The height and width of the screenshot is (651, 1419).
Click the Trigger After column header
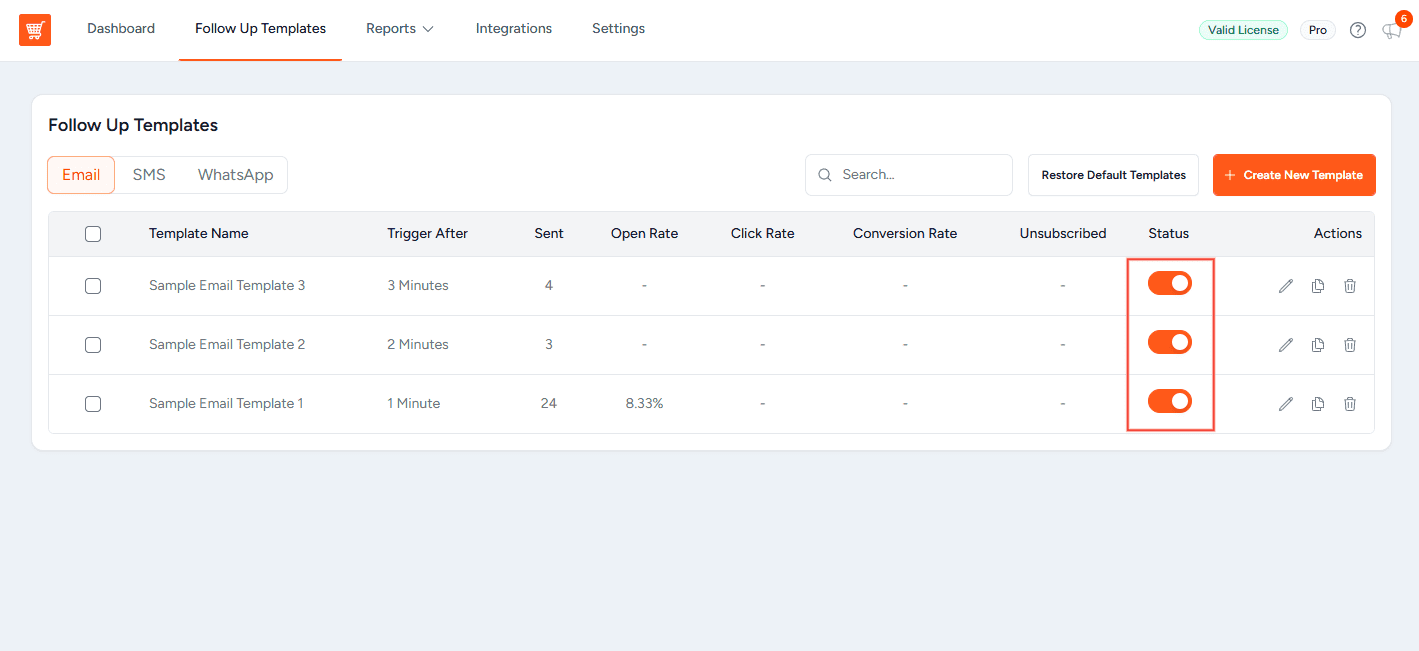[428, 234]
